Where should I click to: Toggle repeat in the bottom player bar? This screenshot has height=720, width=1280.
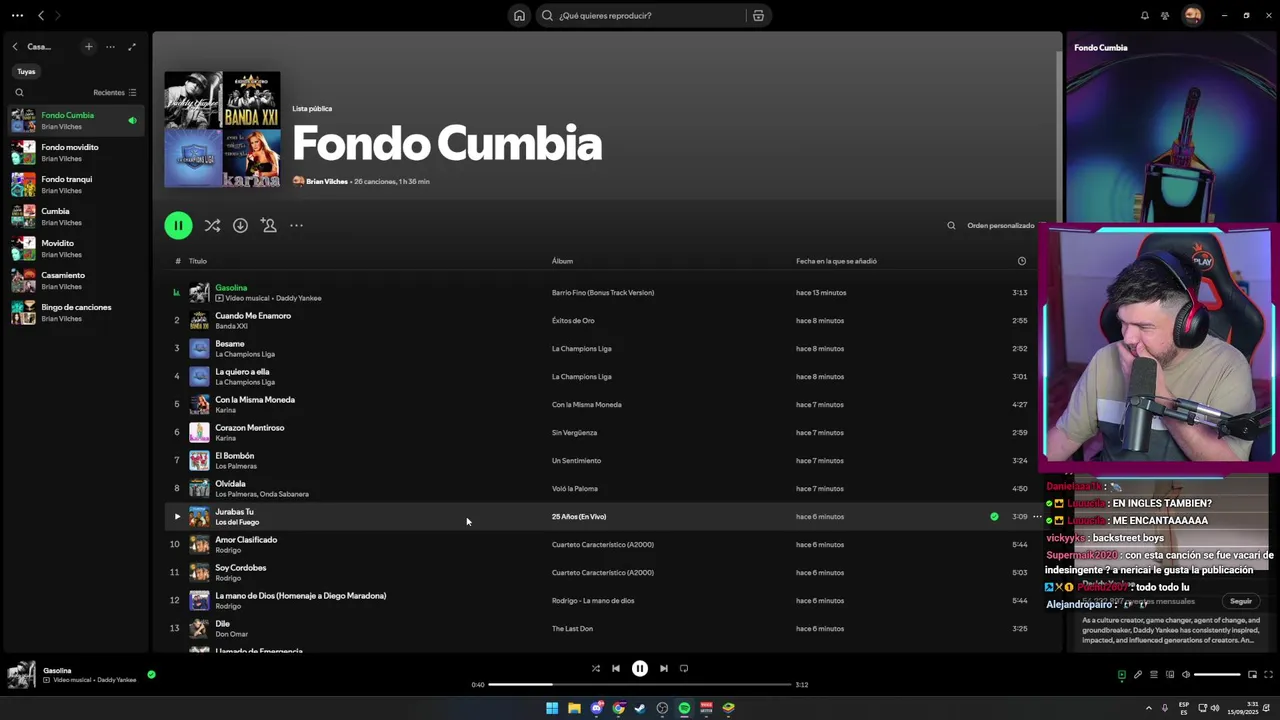(x=684, y=668)
